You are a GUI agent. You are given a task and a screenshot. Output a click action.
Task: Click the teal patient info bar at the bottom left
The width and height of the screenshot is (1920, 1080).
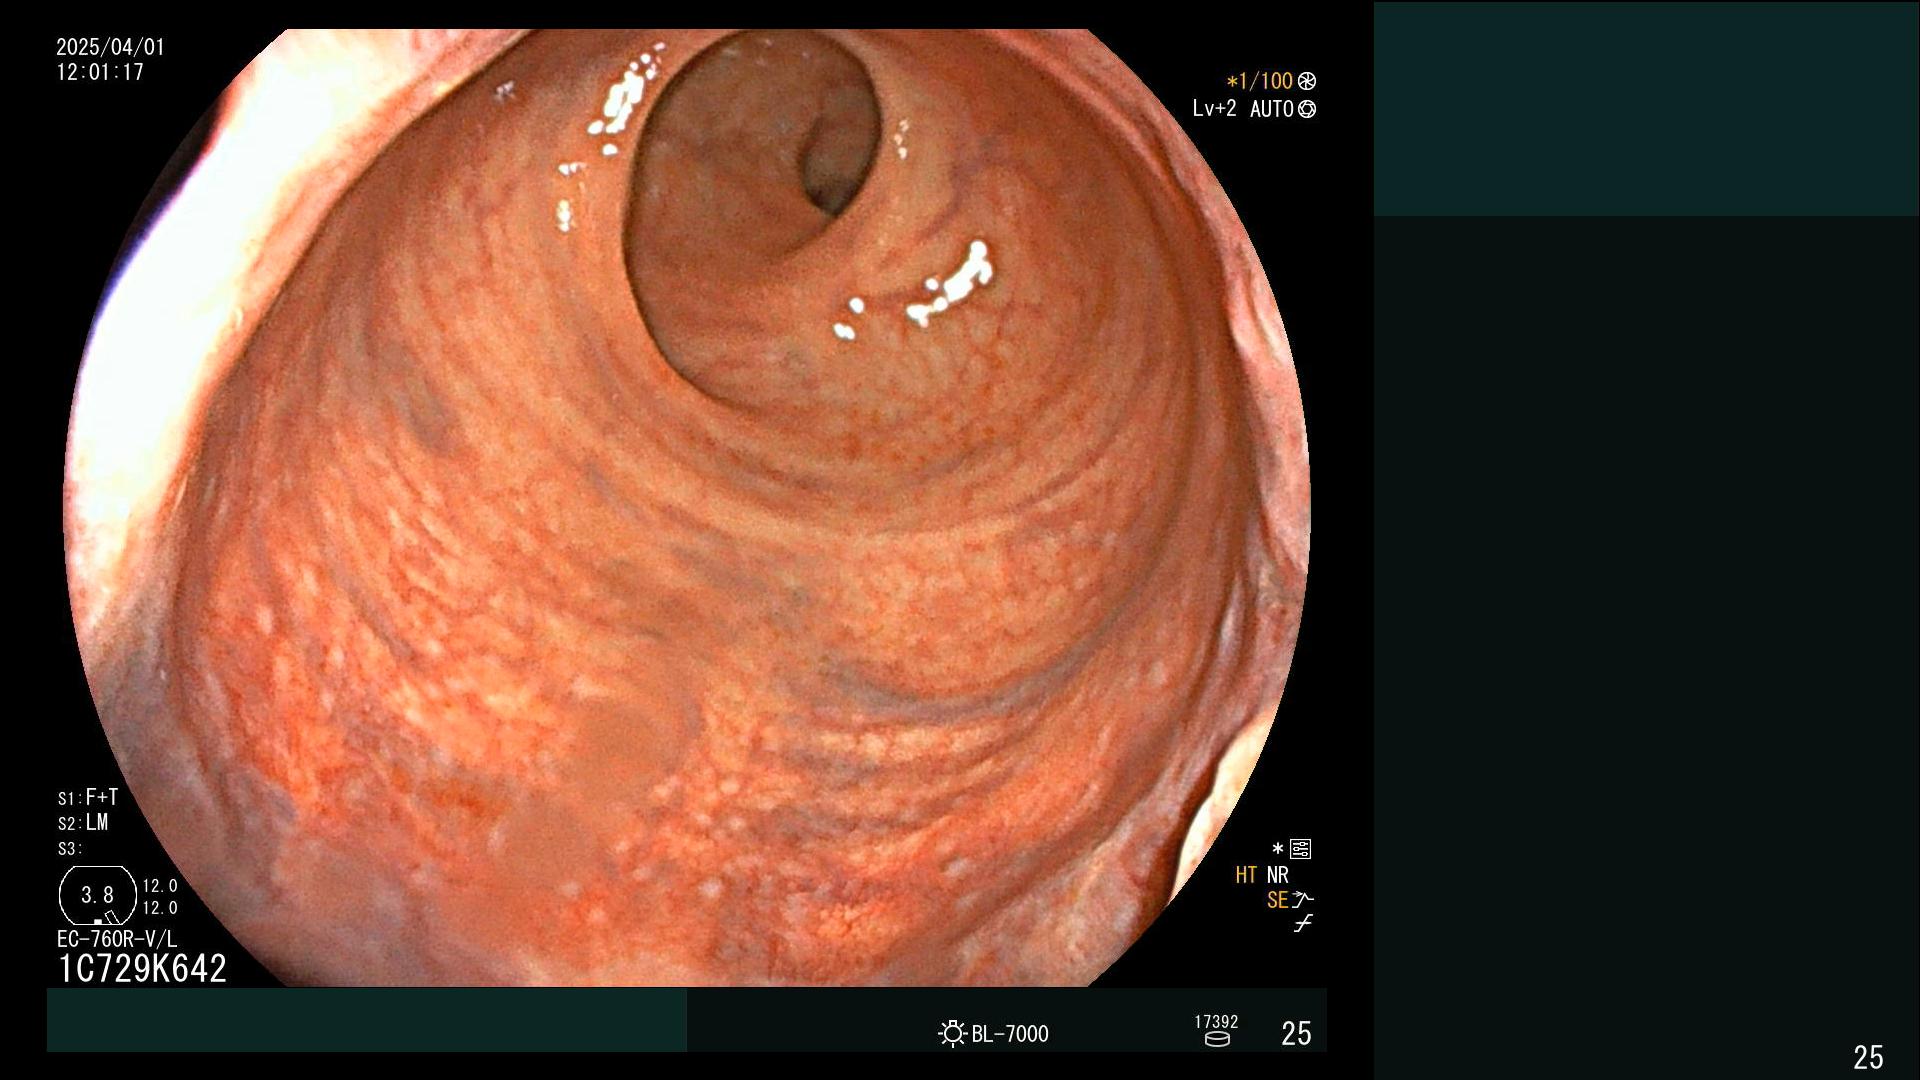(367, 1020)
